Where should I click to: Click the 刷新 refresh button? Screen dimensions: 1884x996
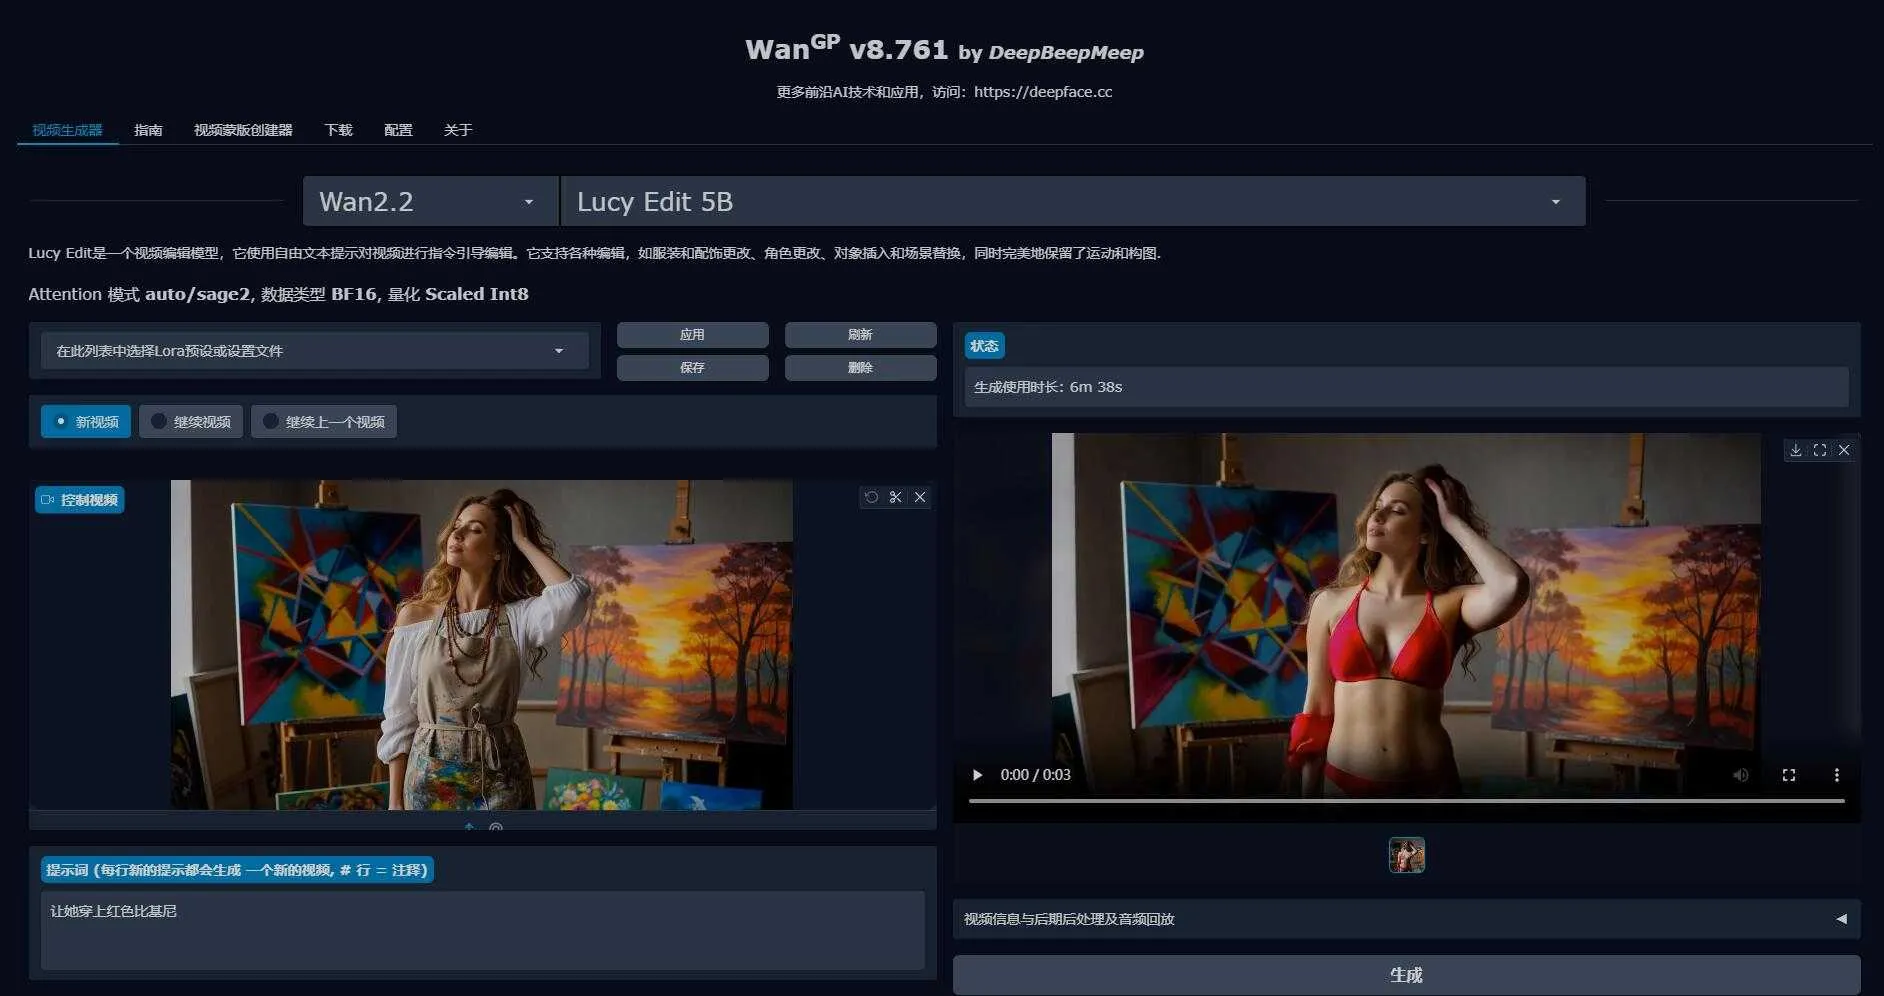[x=860, y=335]
